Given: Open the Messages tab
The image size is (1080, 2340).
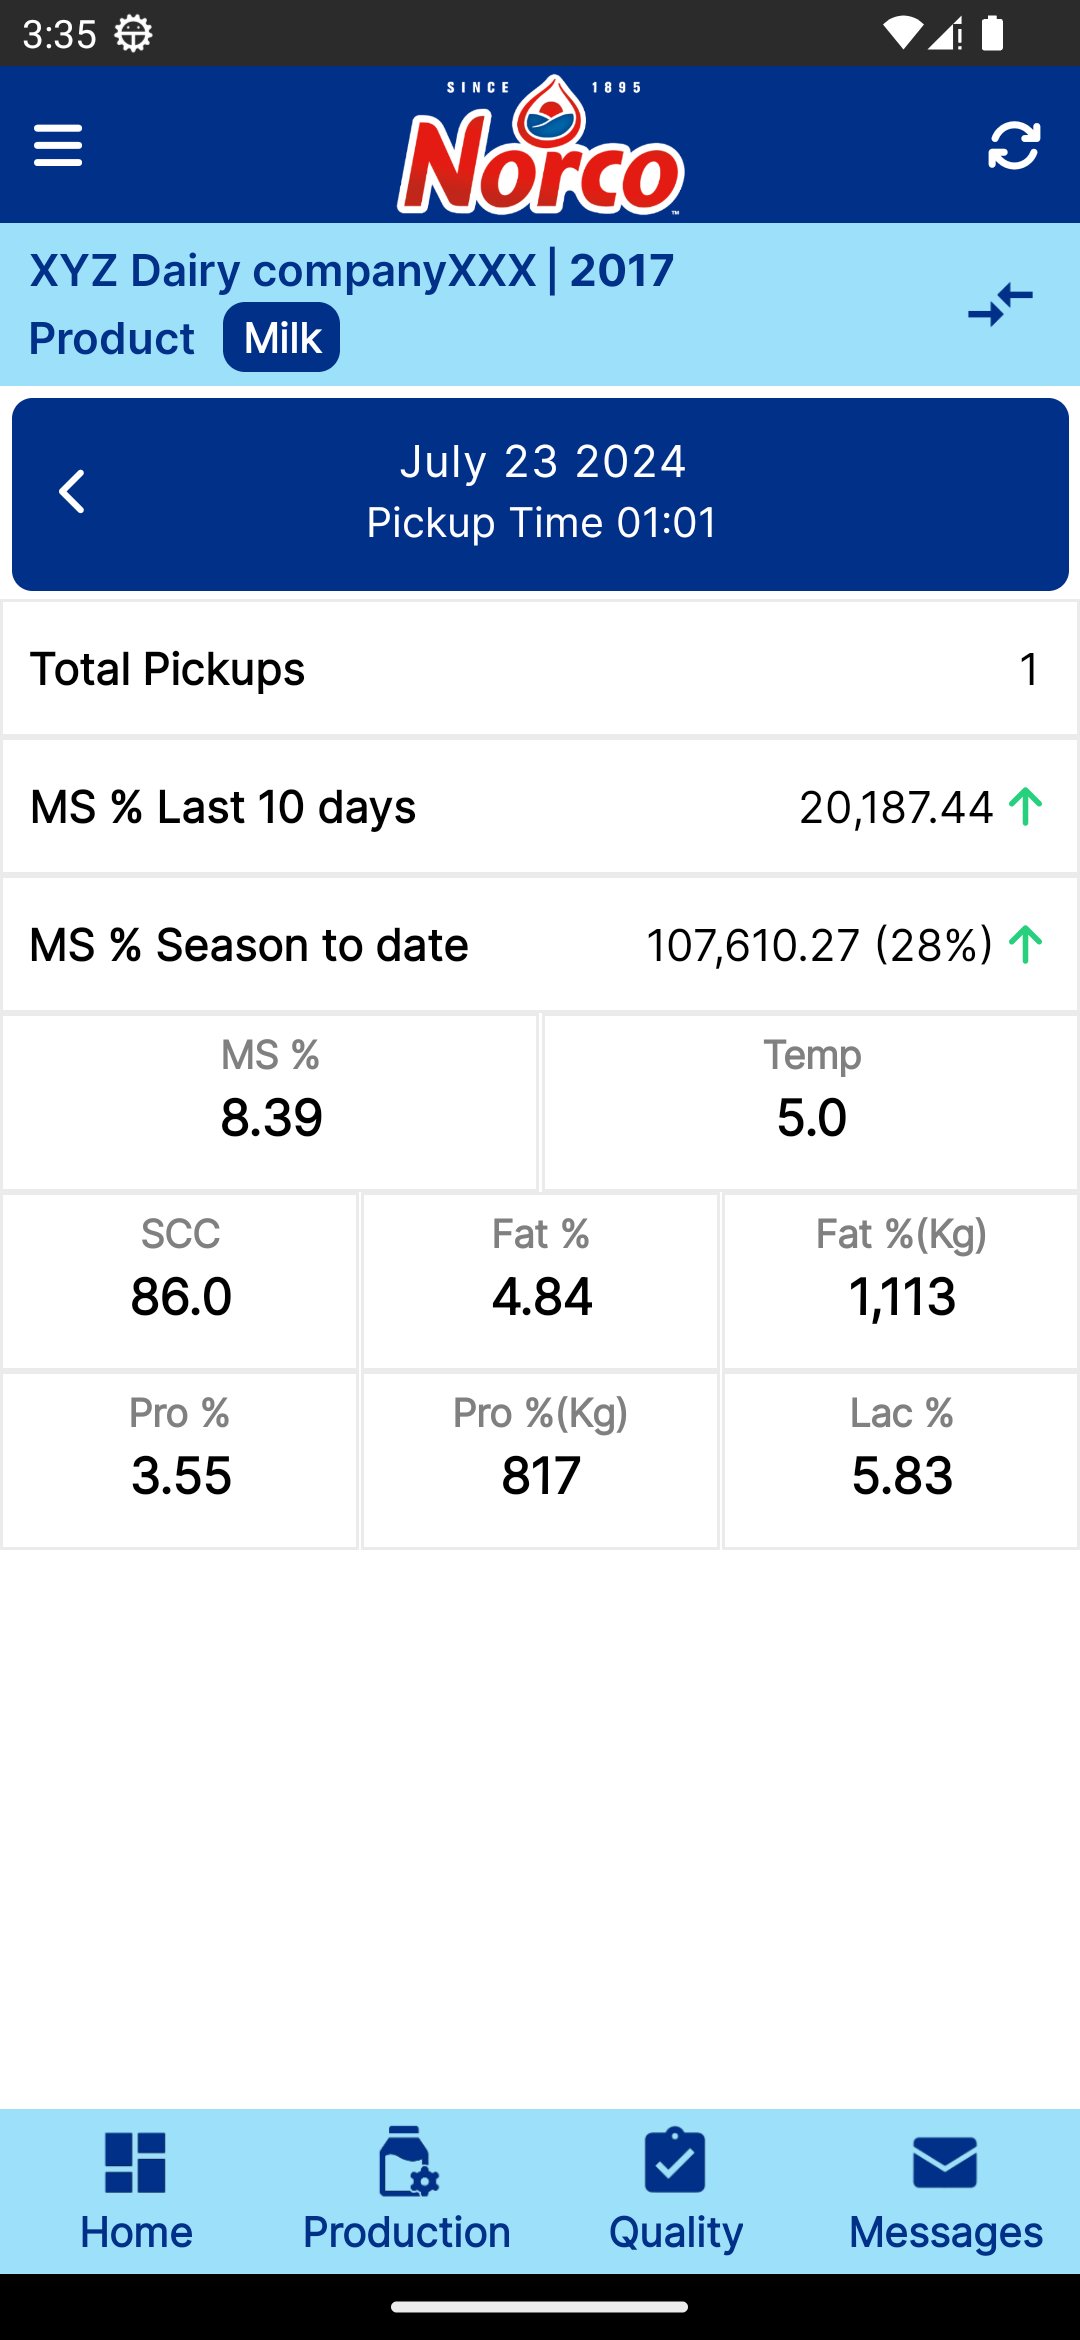Looking at the screenshot, I should [945, 2190].
